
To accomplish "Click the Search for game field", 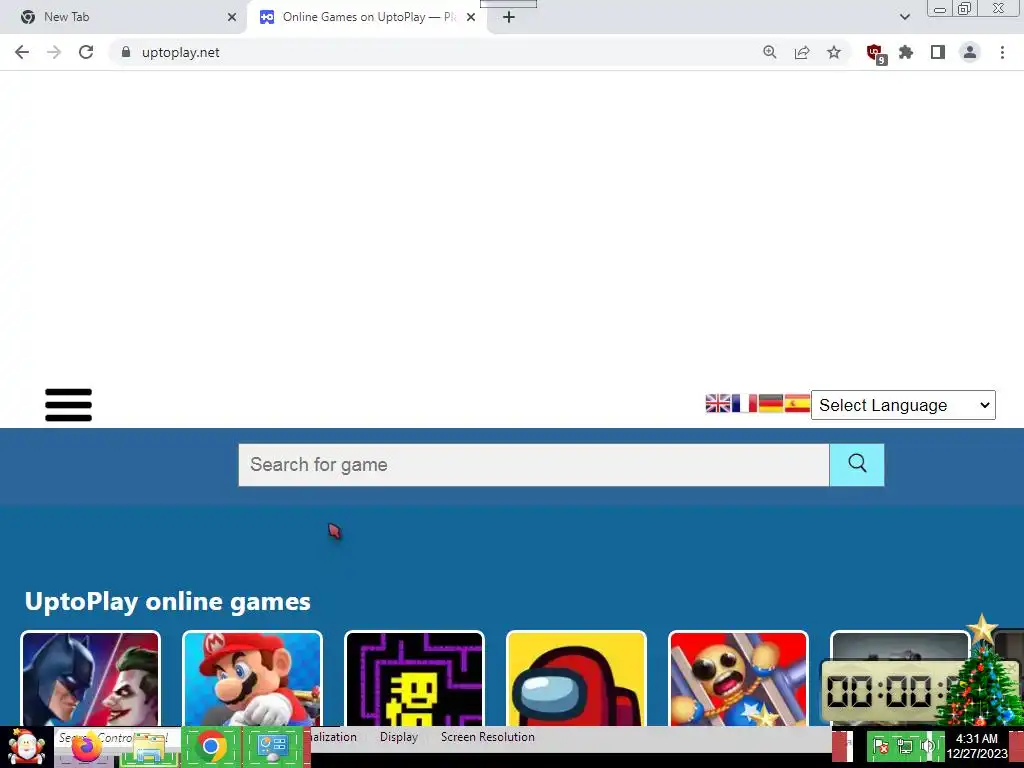I will click(534, 465).
